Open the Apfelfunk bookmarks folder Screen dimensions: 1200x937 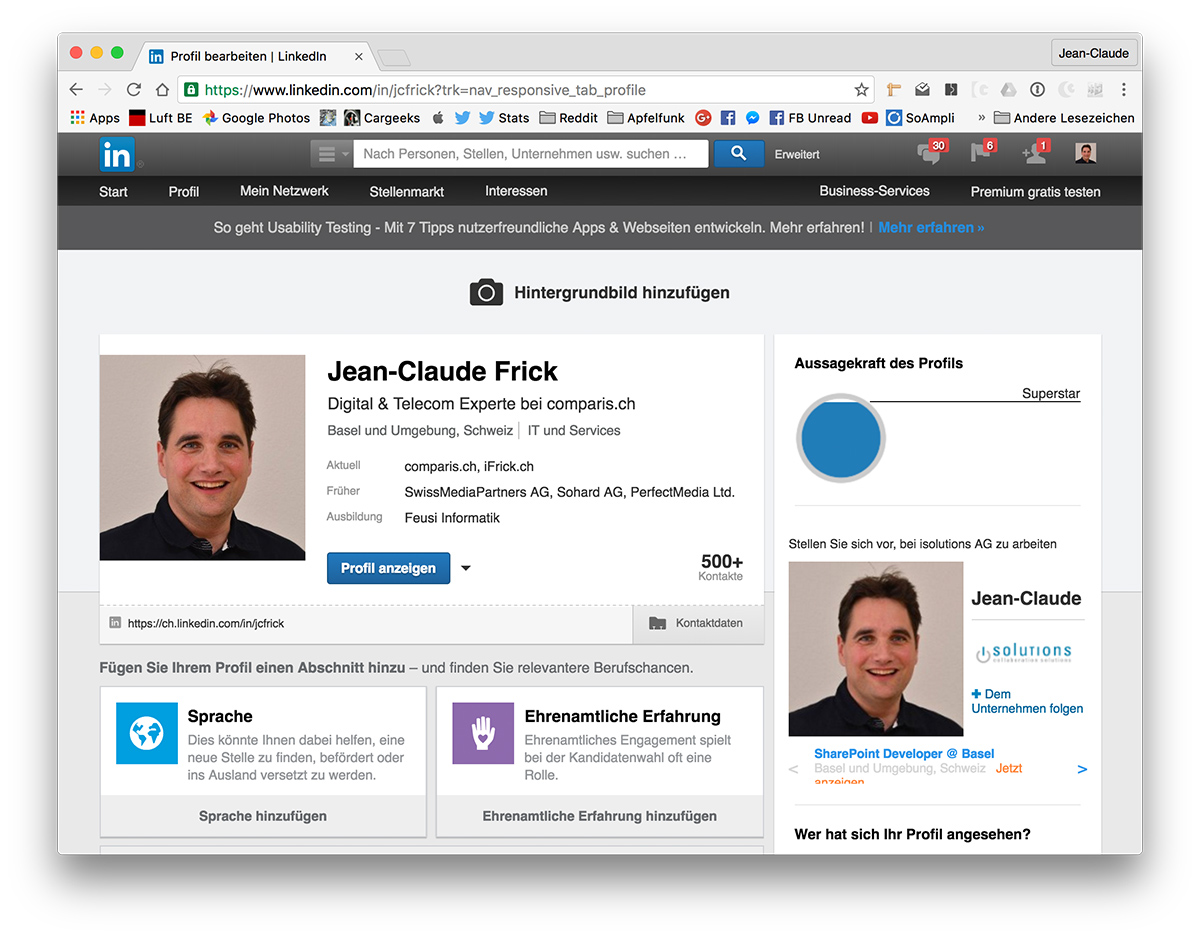point(646,118)
